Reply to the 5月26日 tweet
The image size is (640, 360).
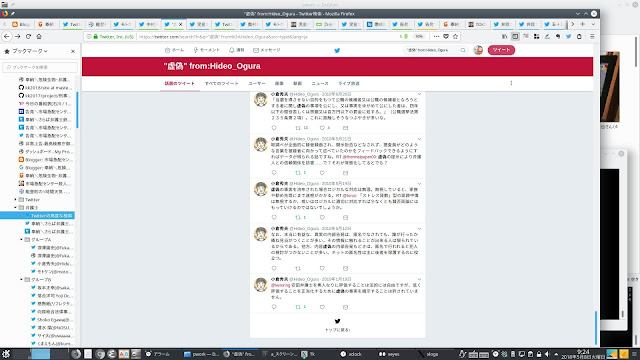[x=274, y=128]
